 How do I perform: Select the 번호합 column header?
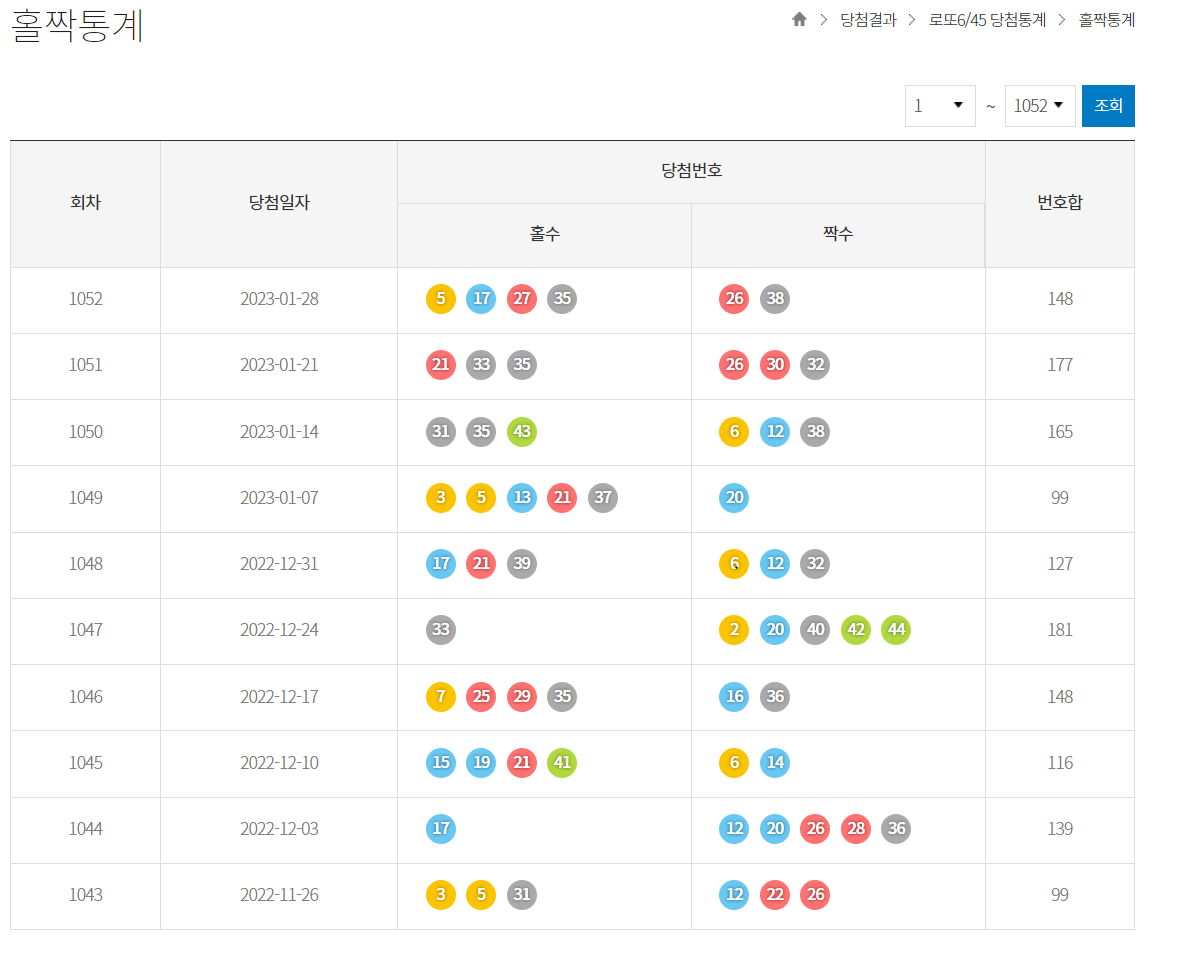pos(1059,203)
